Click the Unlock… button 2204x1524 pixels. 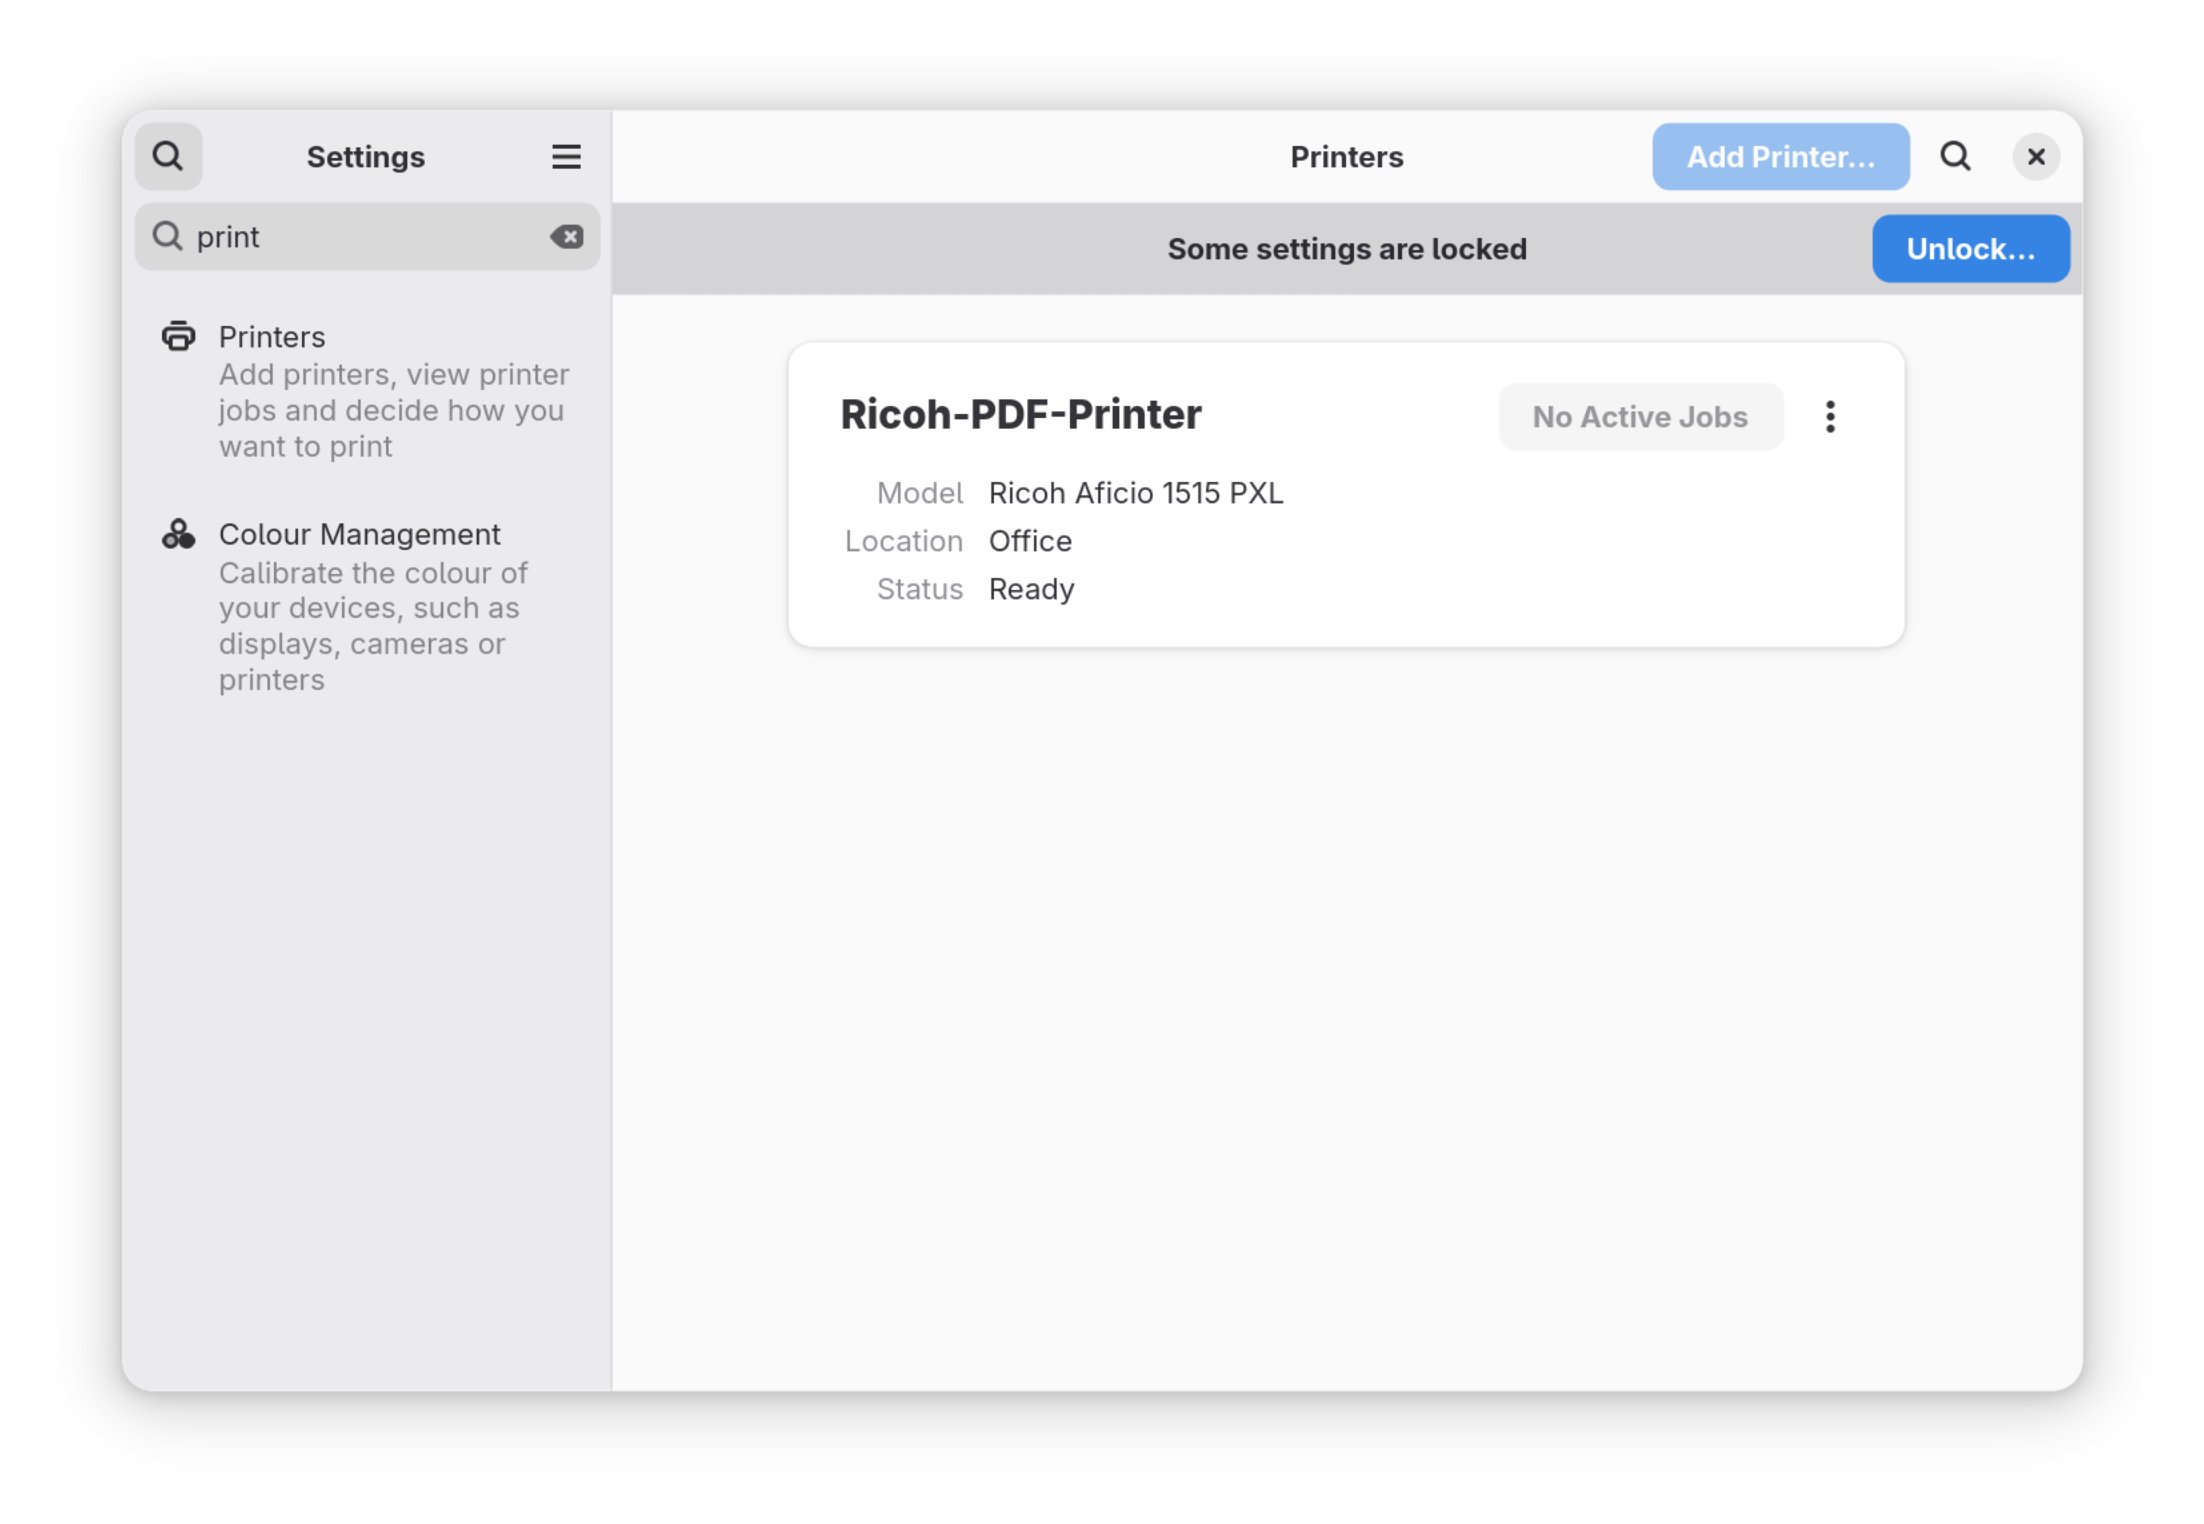1970,248
